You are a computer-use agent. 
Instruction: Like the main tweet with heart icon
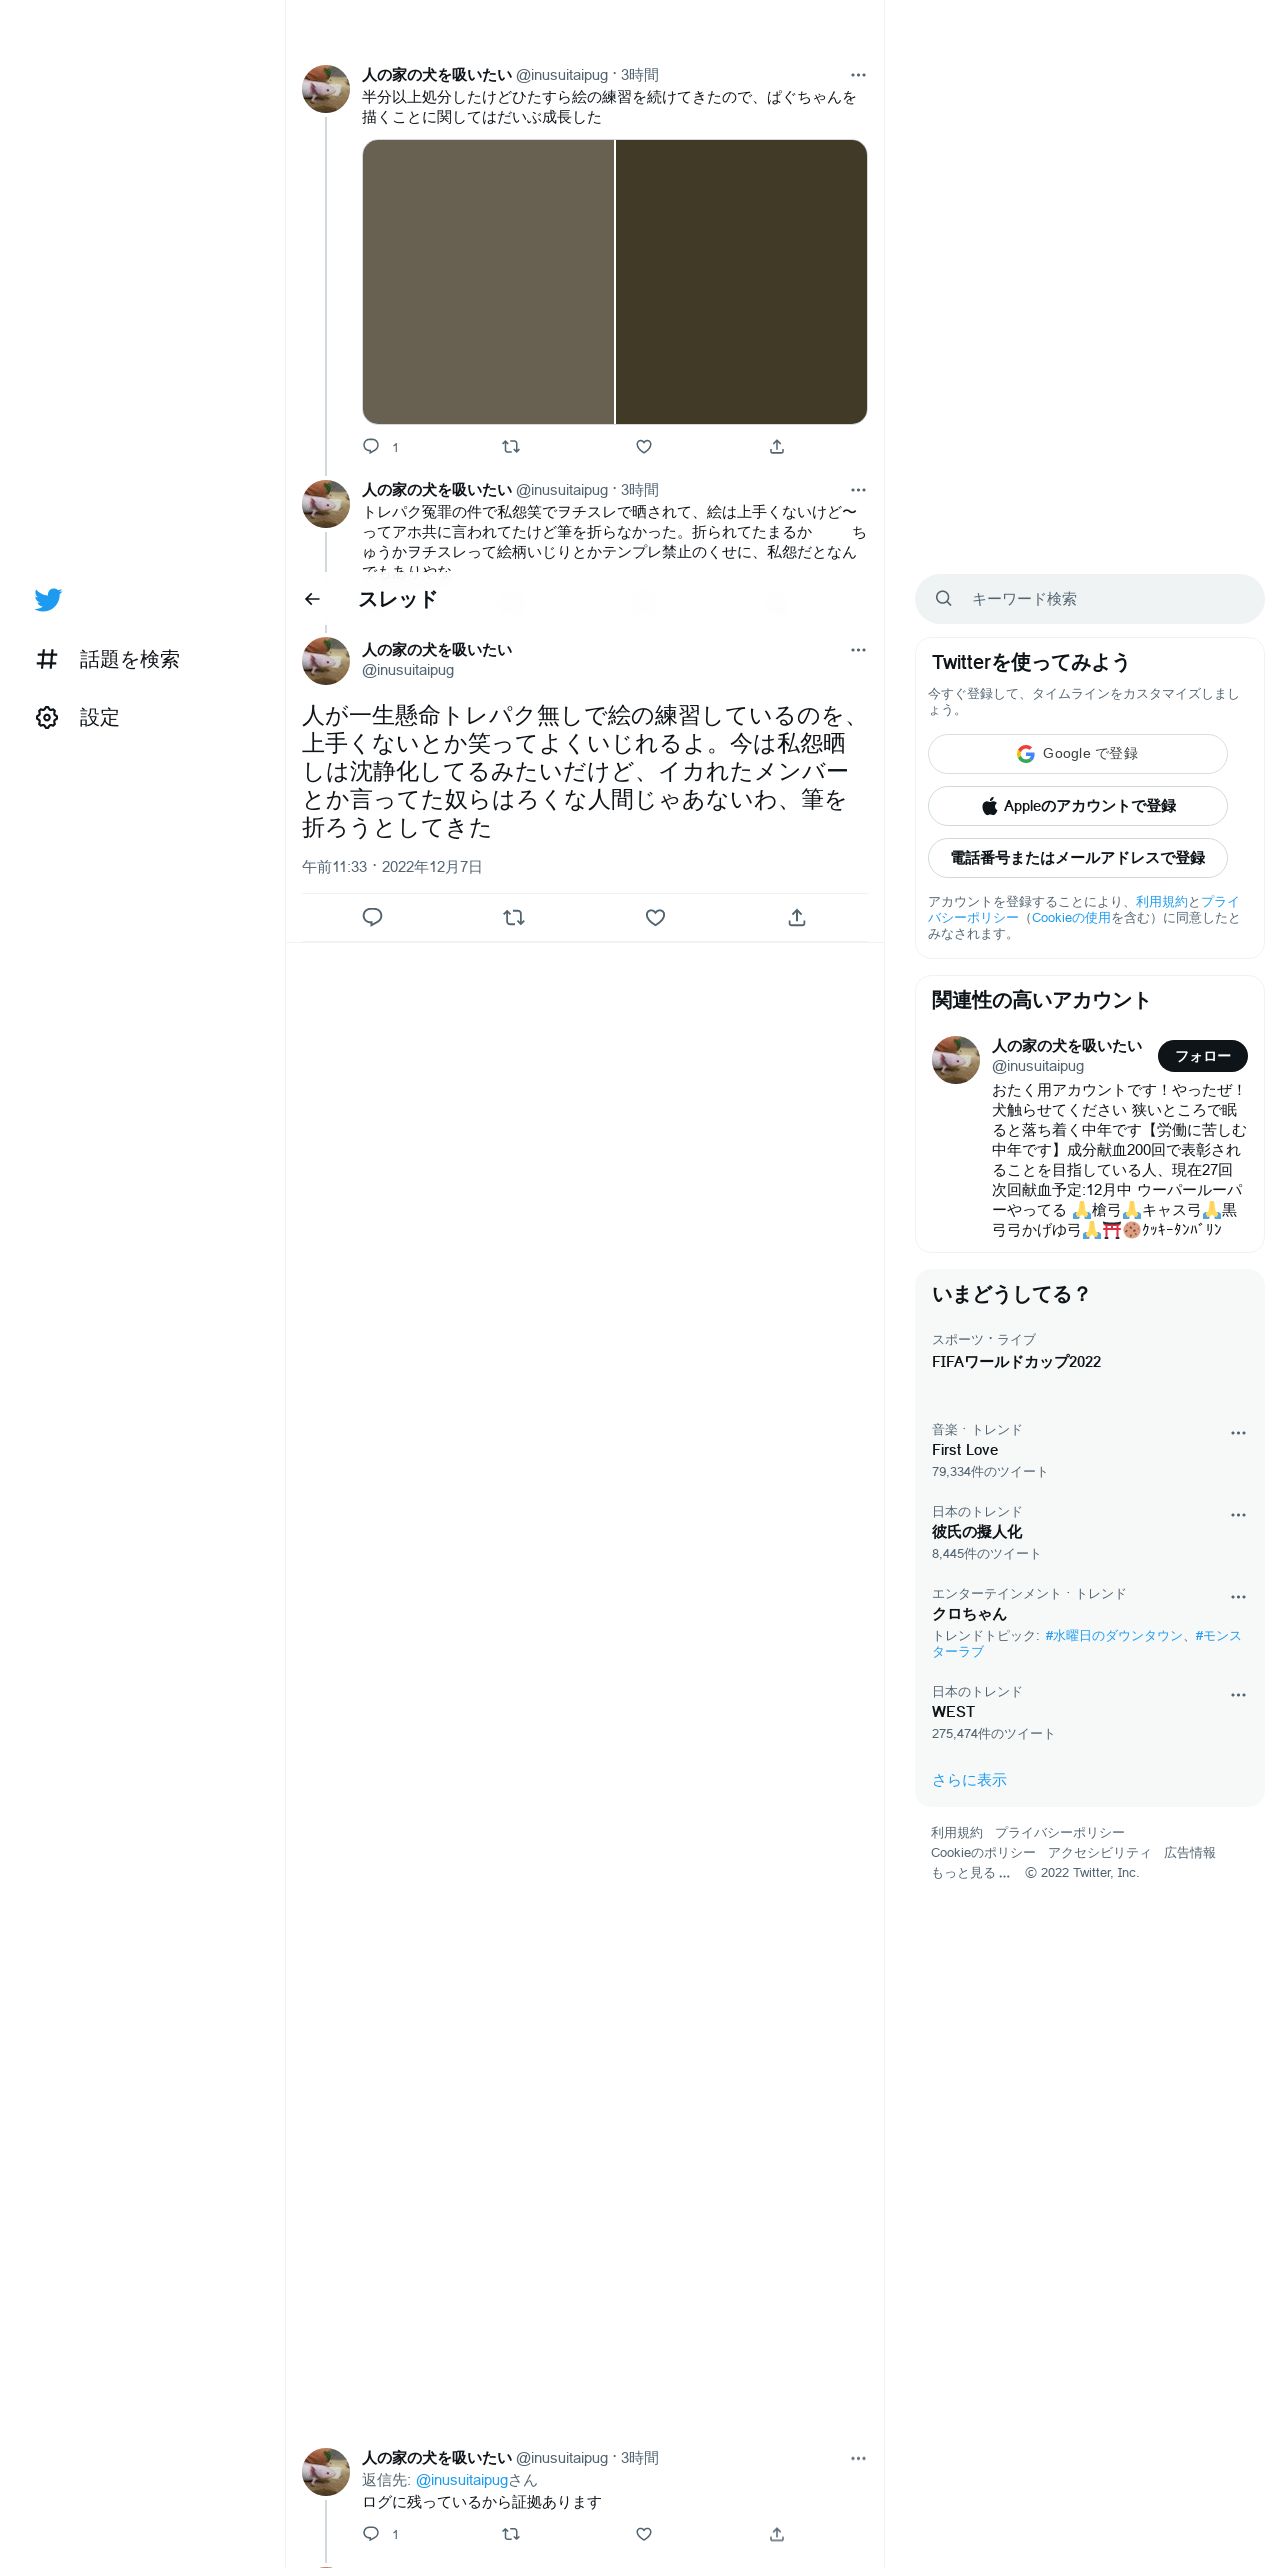(x=655, y=917)
